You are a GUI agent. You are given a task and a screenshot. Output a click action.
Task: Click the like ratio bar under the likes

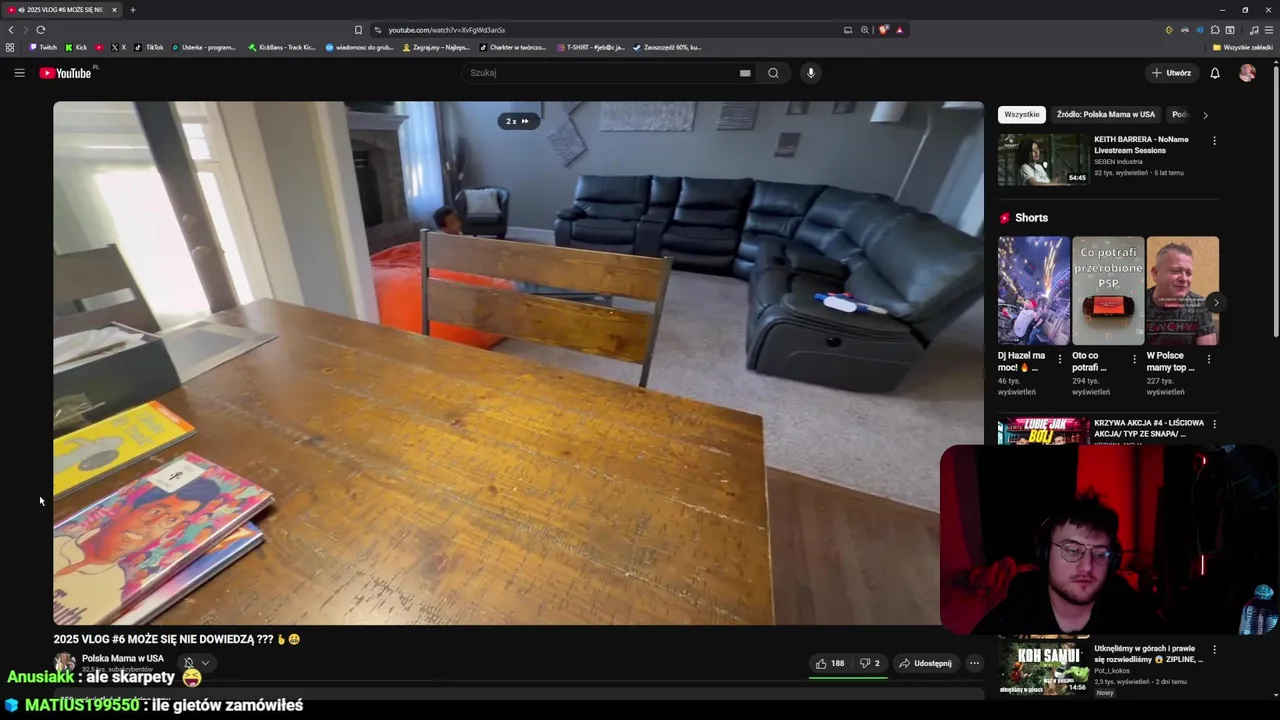pyautogui.click(x=848, y=678)
